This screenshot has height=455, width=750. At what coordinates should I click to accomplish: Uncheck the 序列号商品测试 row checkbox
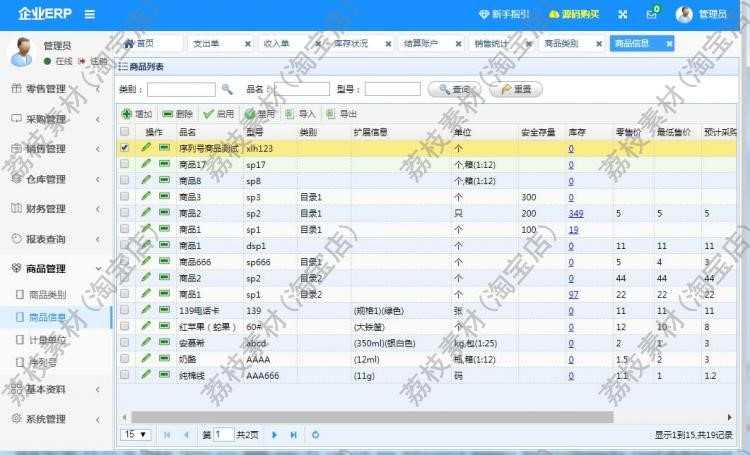click(125, 148)
